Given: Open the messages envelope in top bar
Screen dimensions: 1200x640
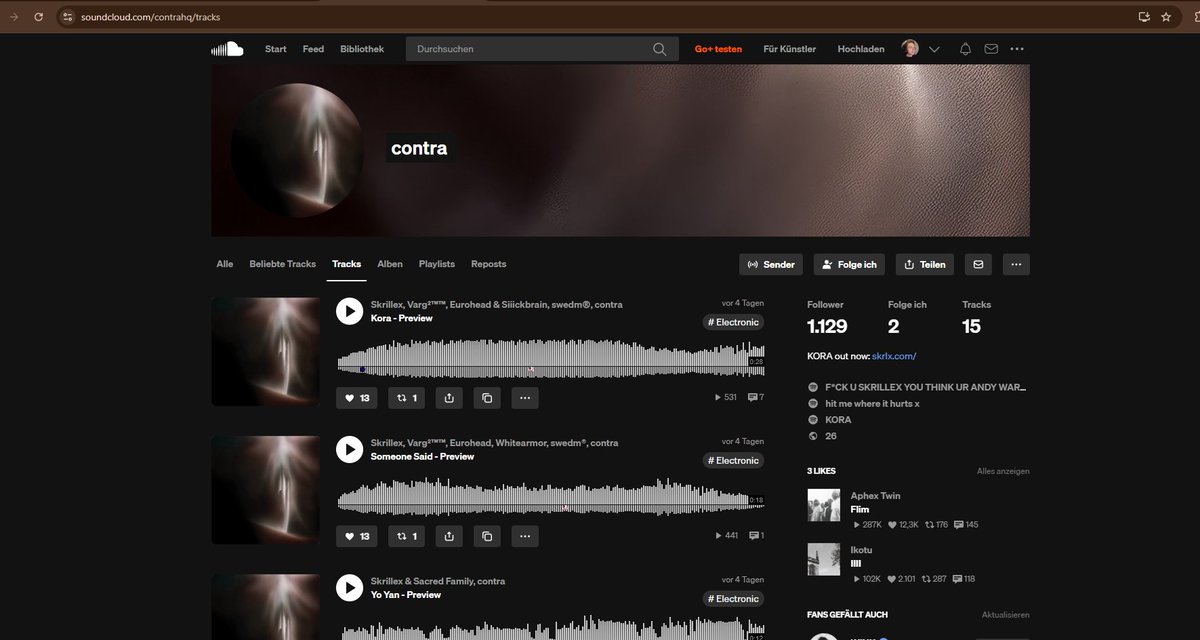Looking at the screenshot, I should [991, 49].
